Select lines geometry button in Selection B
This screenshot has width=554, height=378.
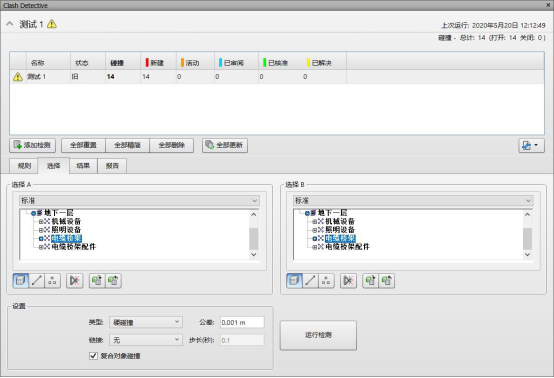(310, 281)
